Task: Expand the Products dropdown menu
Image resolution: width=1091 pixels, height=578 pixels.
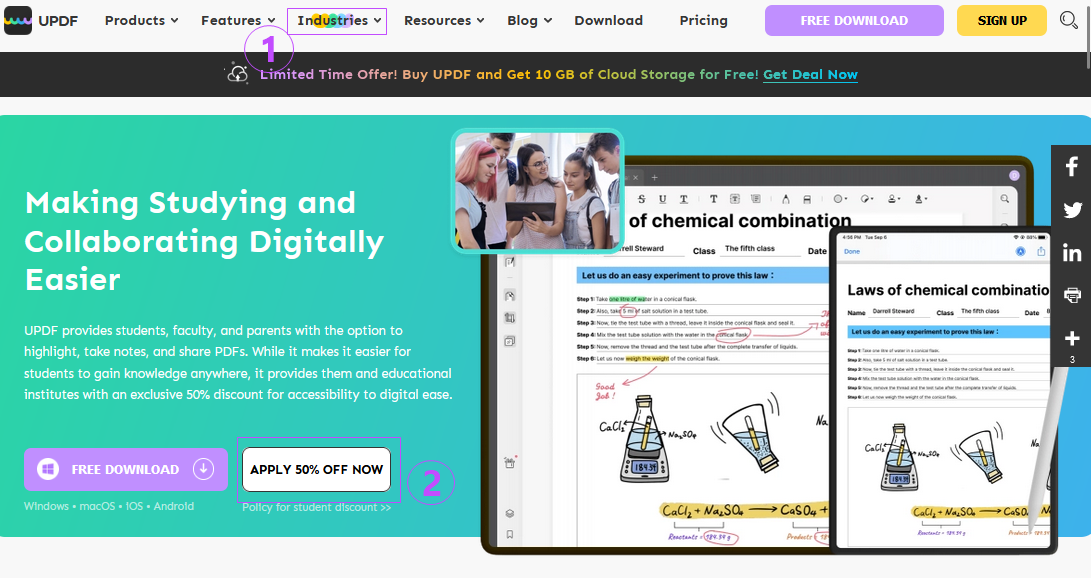Action: click(141, 21)
